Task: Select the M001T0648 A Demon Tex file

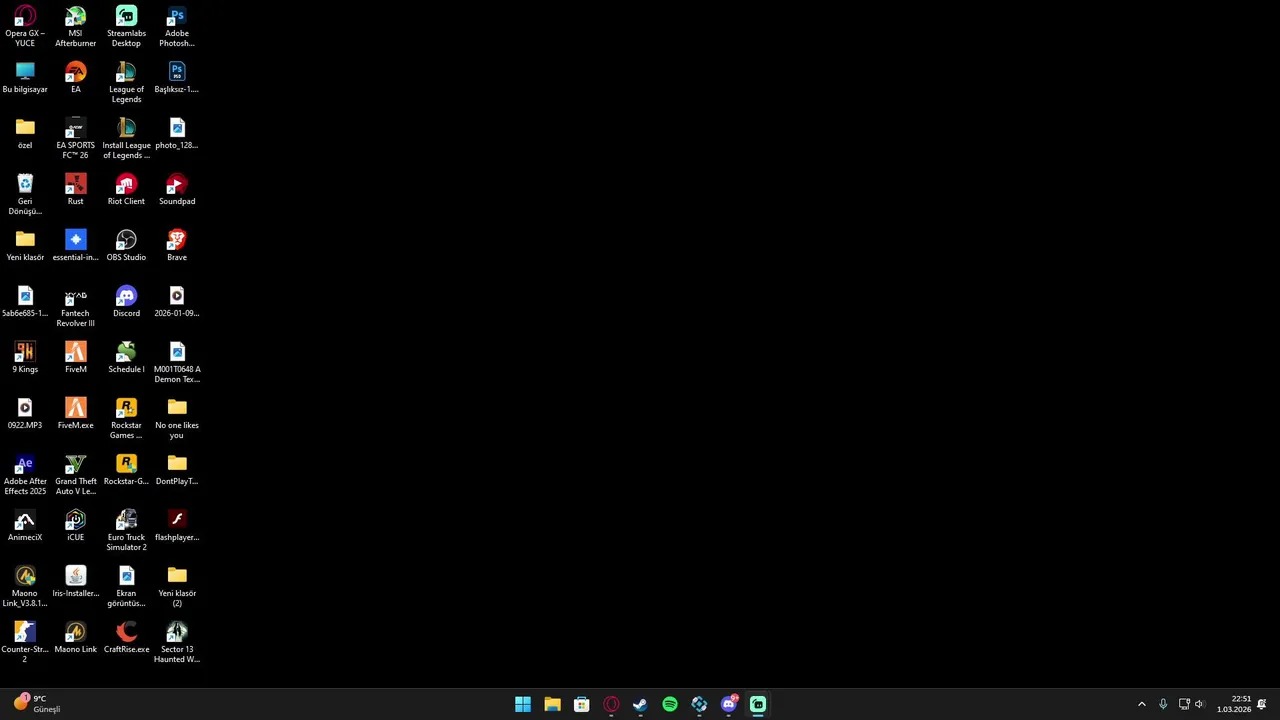Action: (177, 363)
